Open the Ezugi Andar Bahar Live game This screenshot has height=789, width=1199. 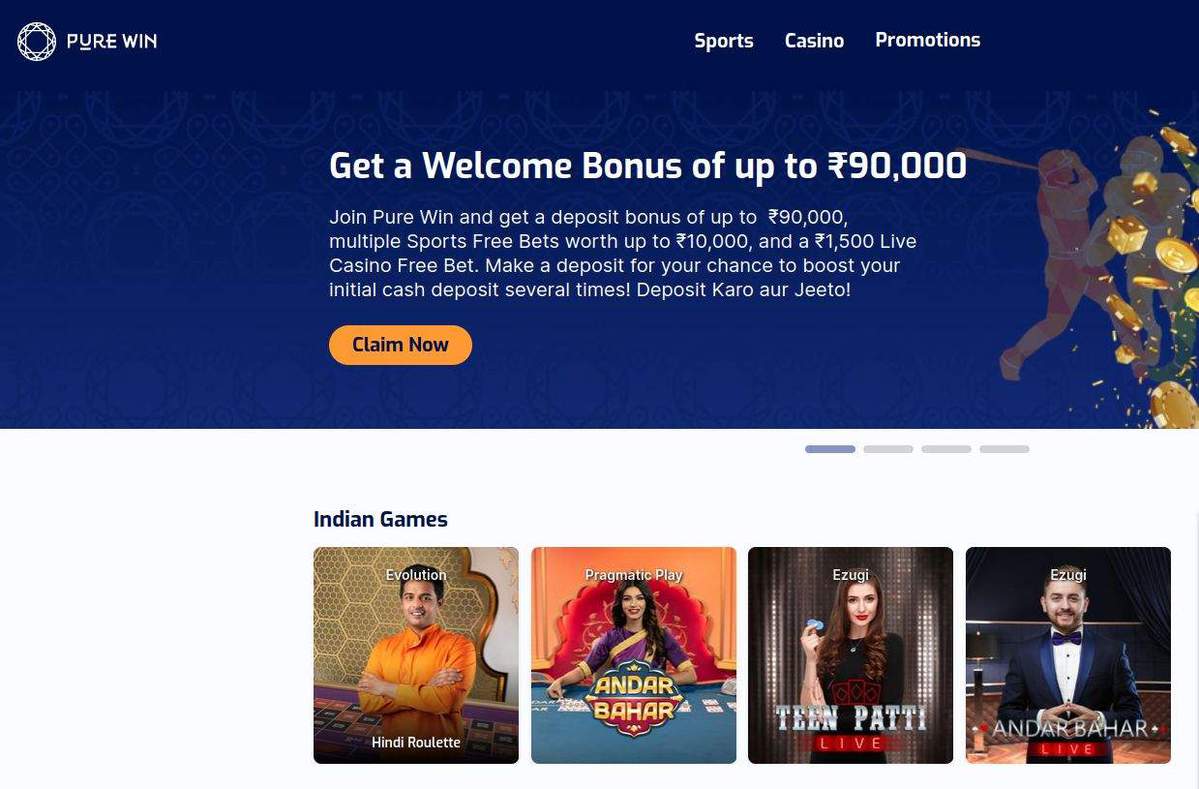(x=1068, y=655)
